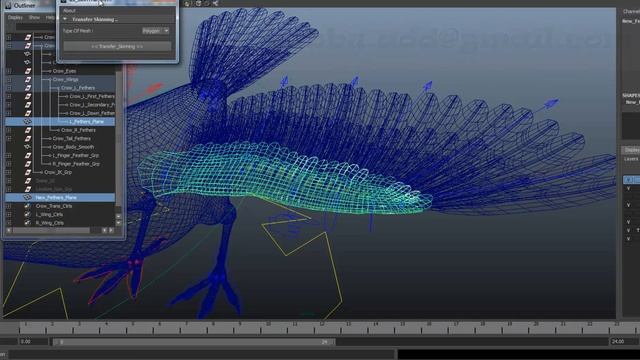Image resolution: width=640 pixels, height=360 pixels.
Task: Collapse the Crow_Wings row expander
Action: tap(9, 80)
